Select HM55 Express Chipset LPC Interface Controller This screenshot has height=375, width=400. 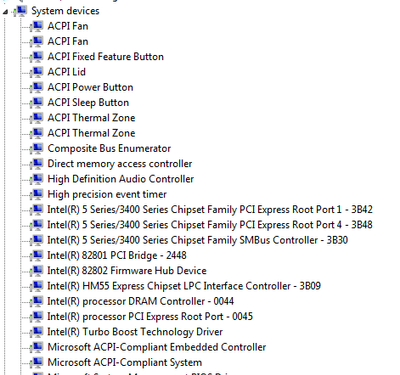184,286
